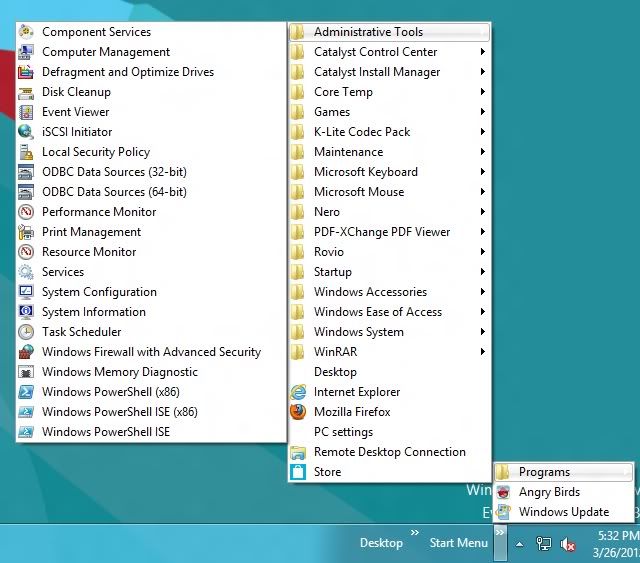This screenshot has height=563, width=640.
Task: Select the Programs folder entry
Action: point(564,472)
